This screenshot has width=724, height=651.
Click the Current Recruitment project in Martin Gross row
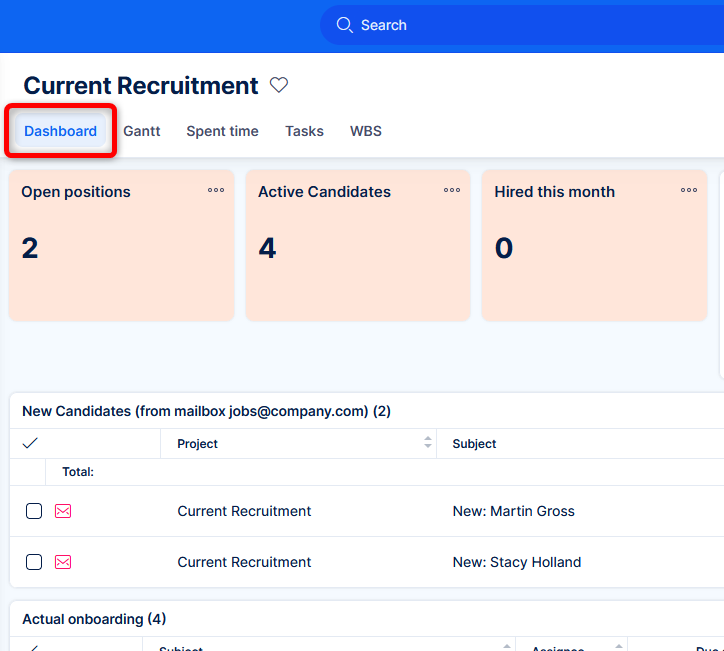(244, 511)
